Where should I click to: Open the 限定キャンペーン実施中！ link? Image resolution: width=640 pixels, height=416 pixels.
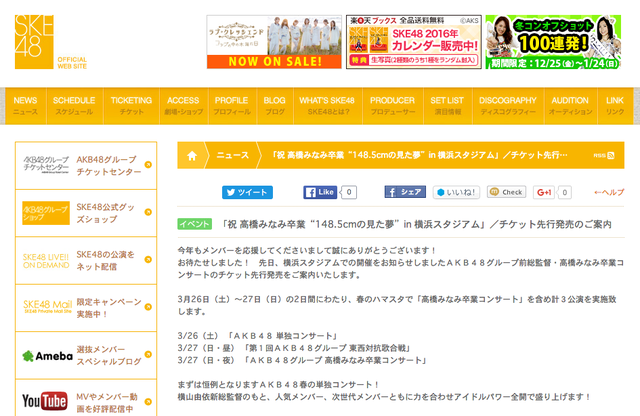pos(109,307)
